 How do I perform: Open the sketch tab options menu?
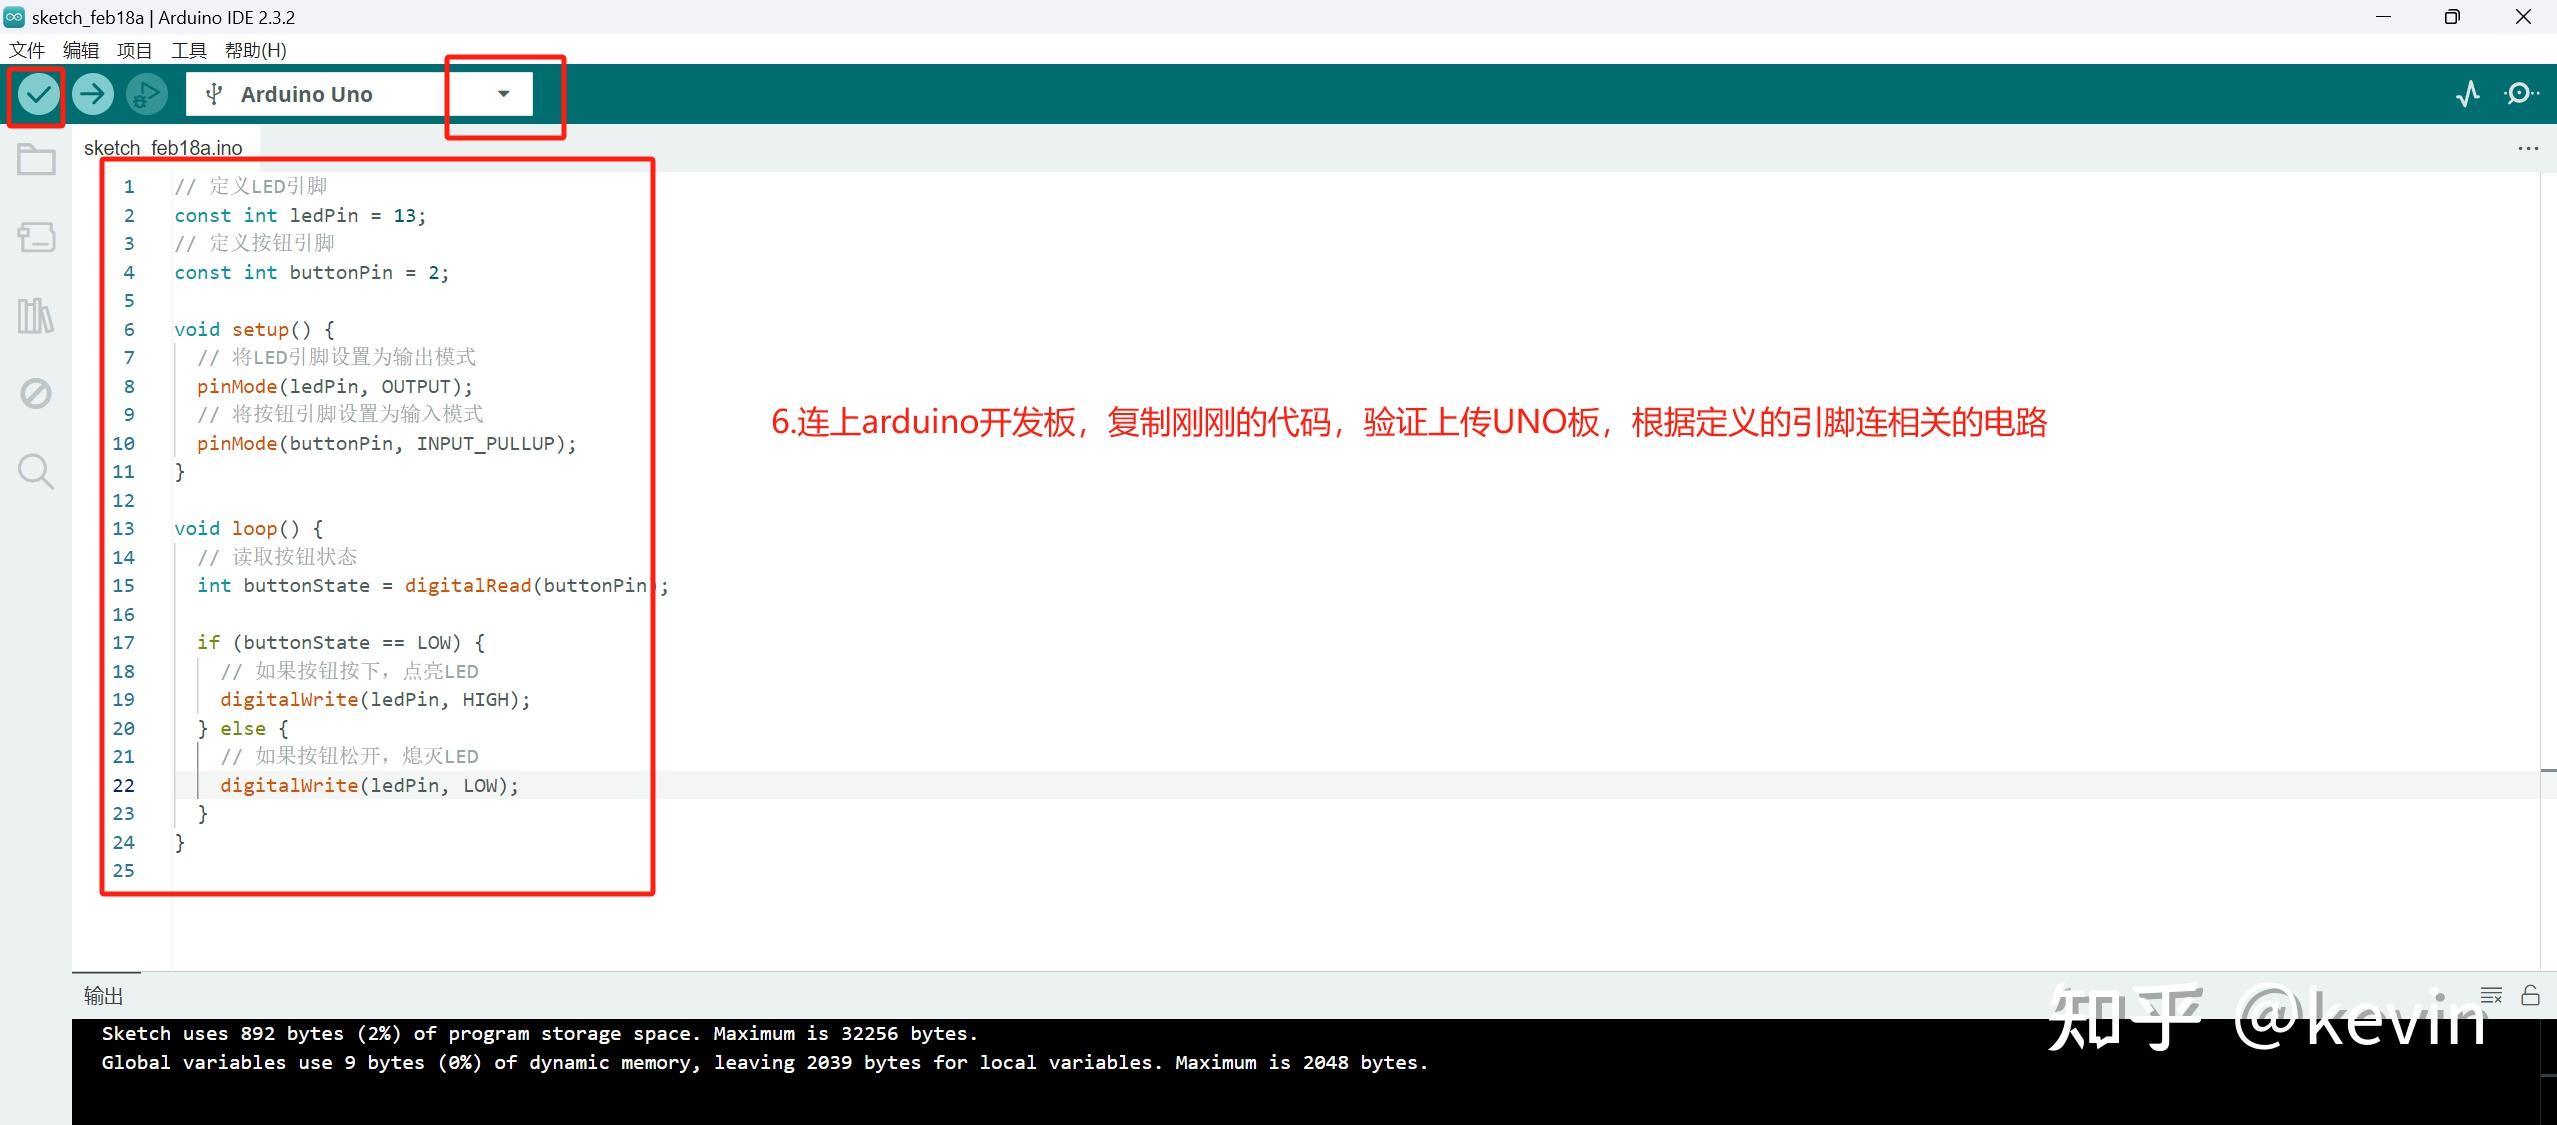pyautogui.click(x=2528, y=147)
